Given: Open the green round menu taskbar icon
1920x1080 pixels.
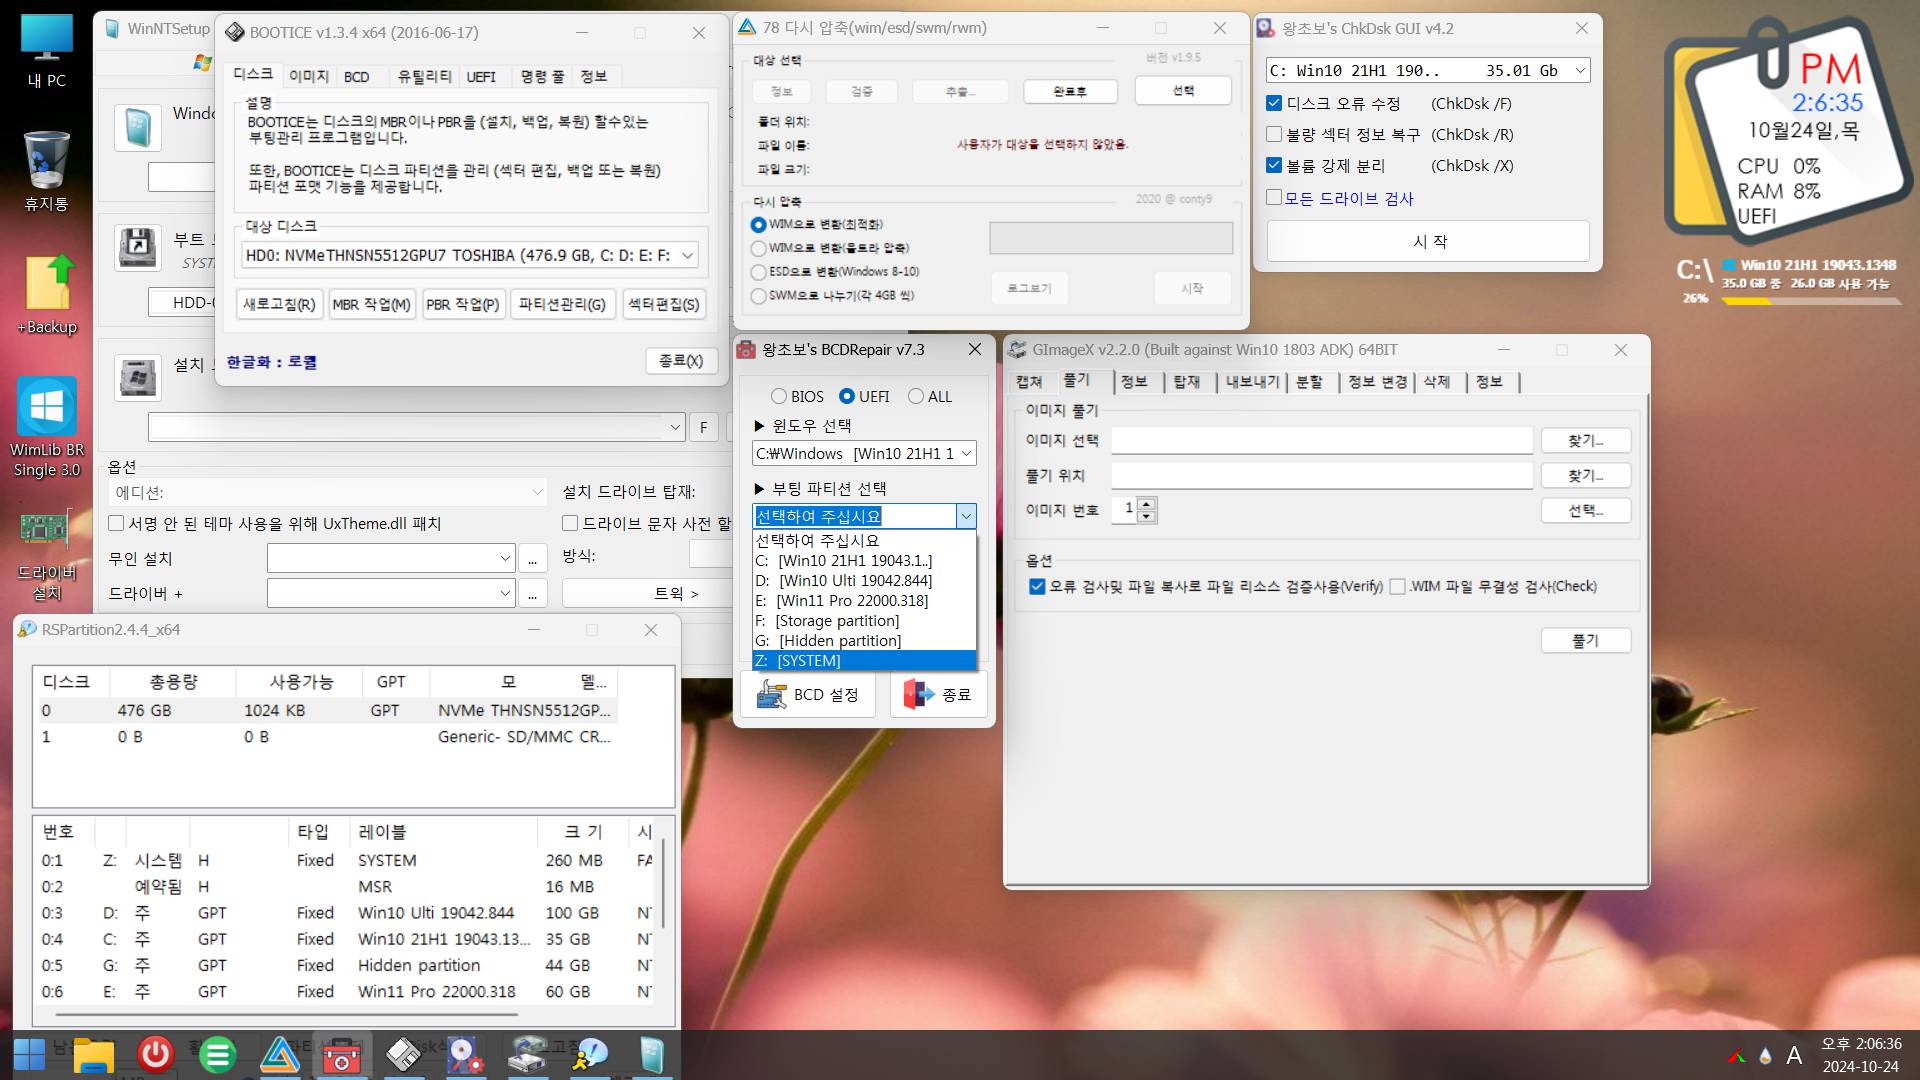Looking at the screenshot, I should (217, 1054).
